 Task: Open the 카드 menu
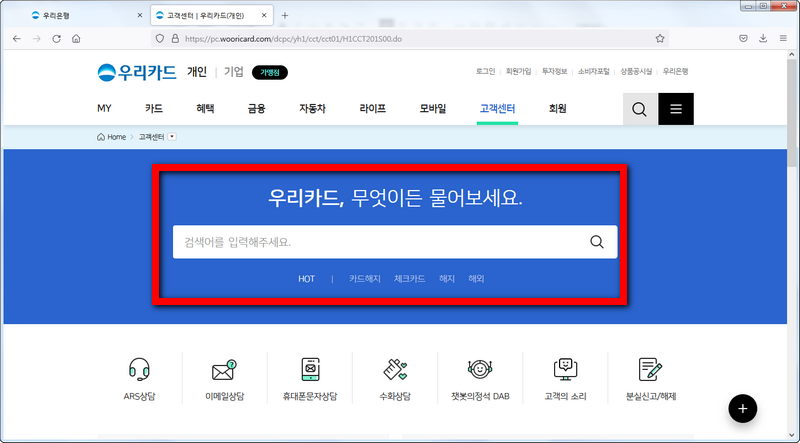pos(154,108)
